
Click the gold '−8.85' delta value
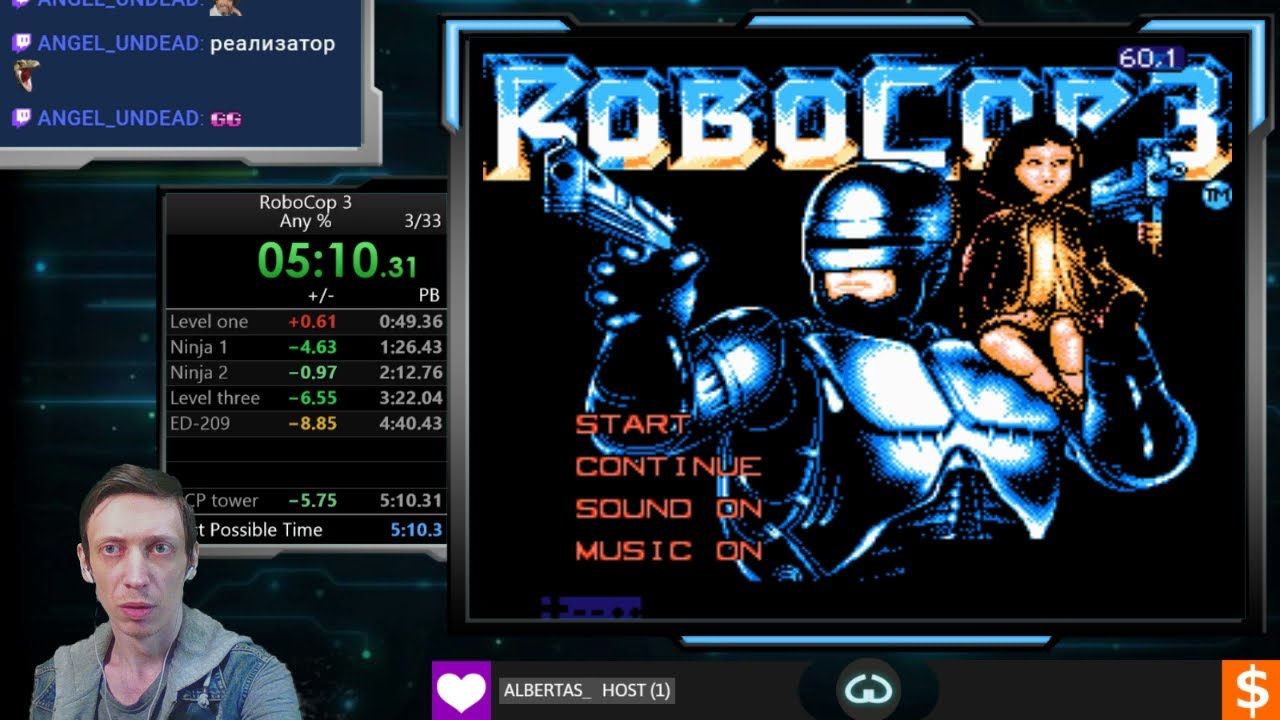pyautogui.click(x=312, y=423)
